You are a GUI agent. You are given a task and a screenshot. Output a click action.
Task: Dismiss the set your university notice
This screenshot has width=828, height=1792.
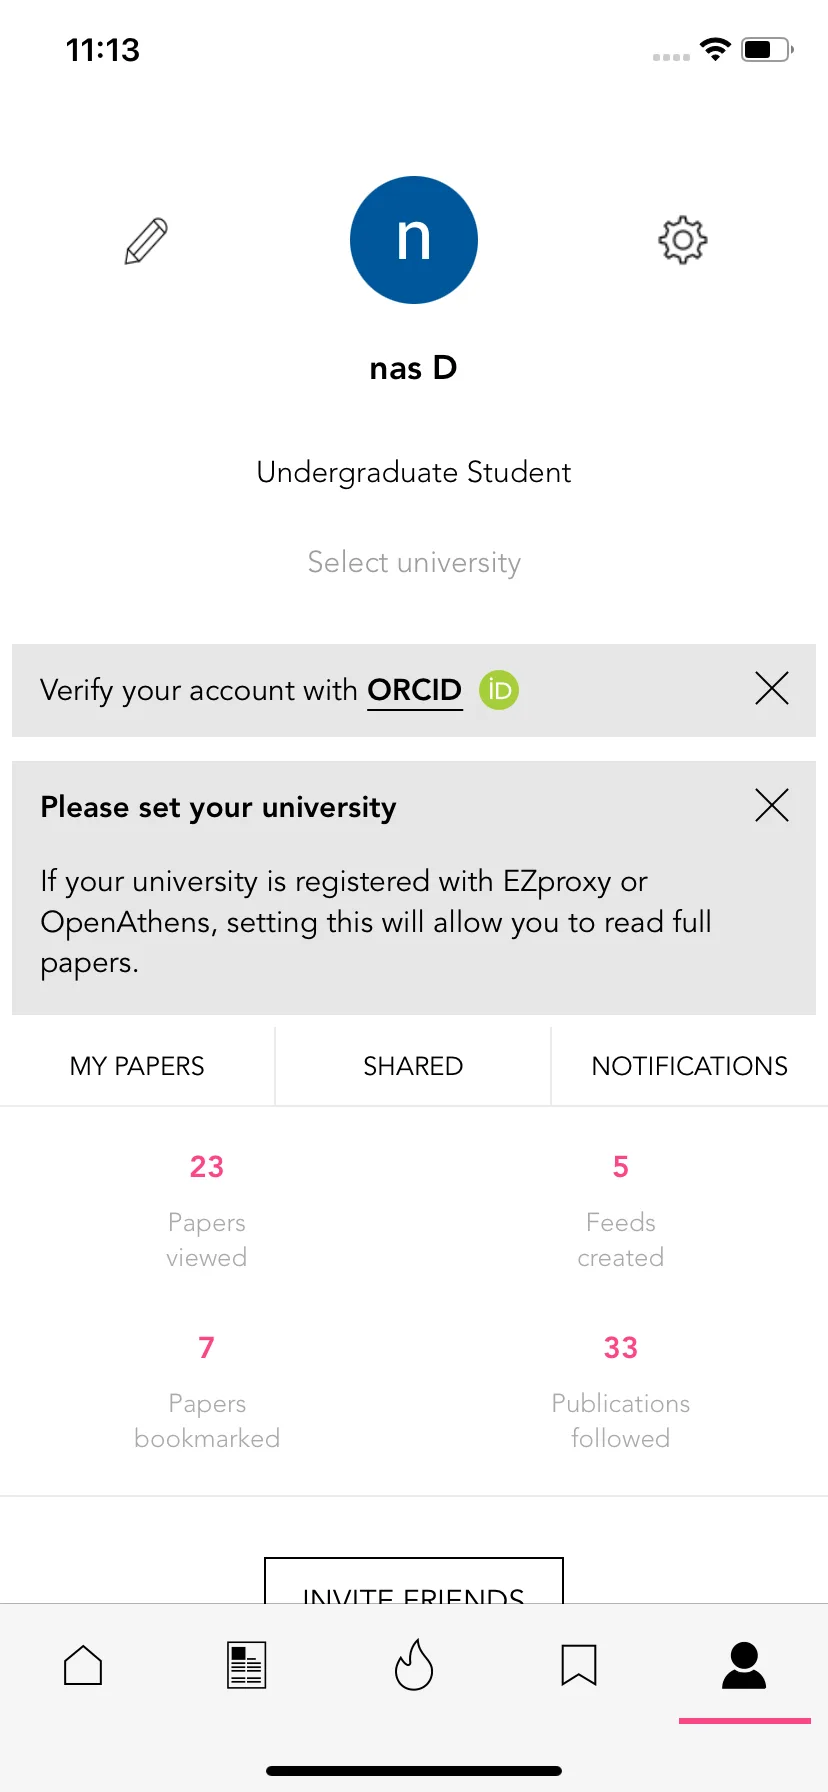(772, 805)
